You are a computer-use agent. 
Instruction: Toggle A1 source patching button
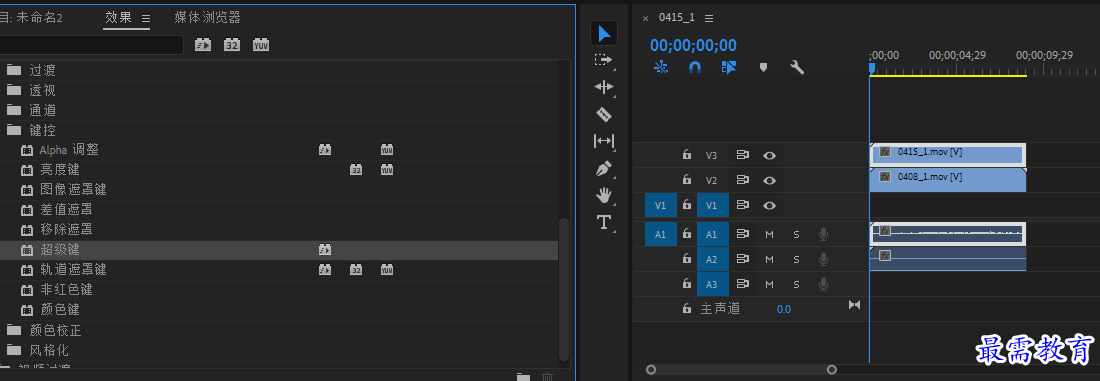[x=661, y=234]
